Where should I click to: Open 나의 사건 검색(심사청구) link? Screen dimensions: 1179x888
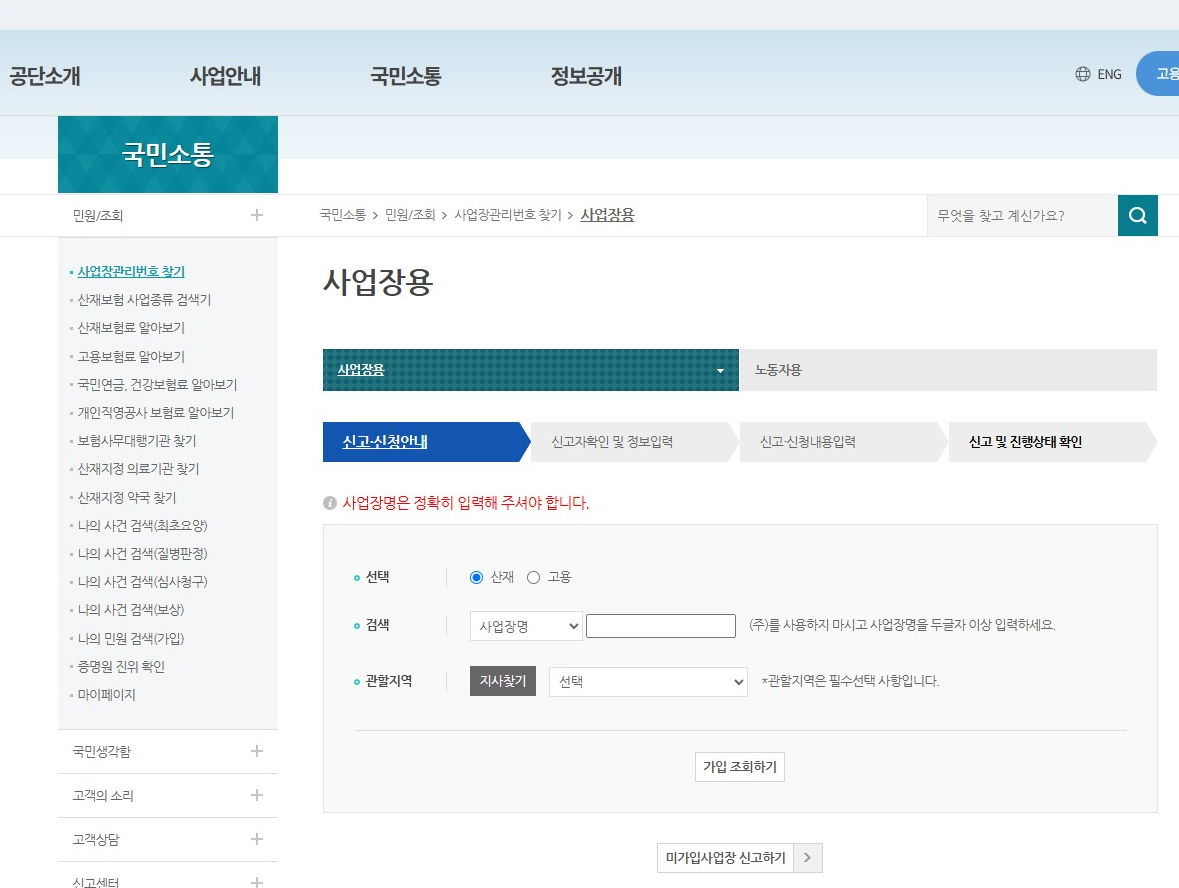pyautogui.click(x=143, y=582)
